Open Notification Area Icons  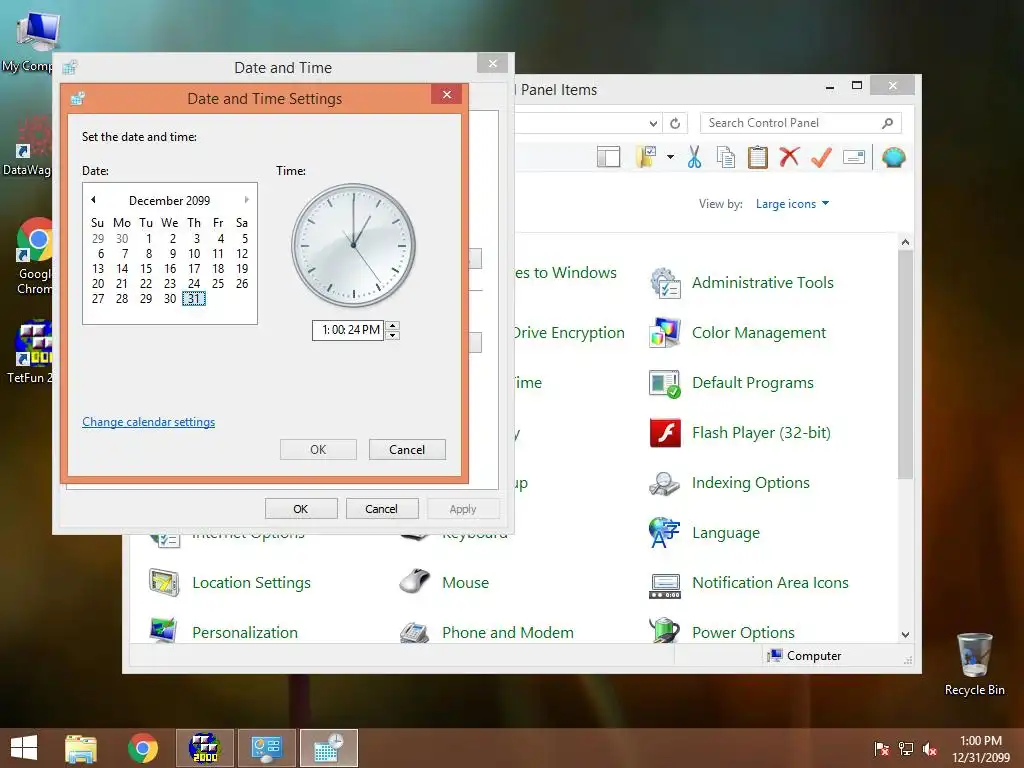[x=749, y=583]
